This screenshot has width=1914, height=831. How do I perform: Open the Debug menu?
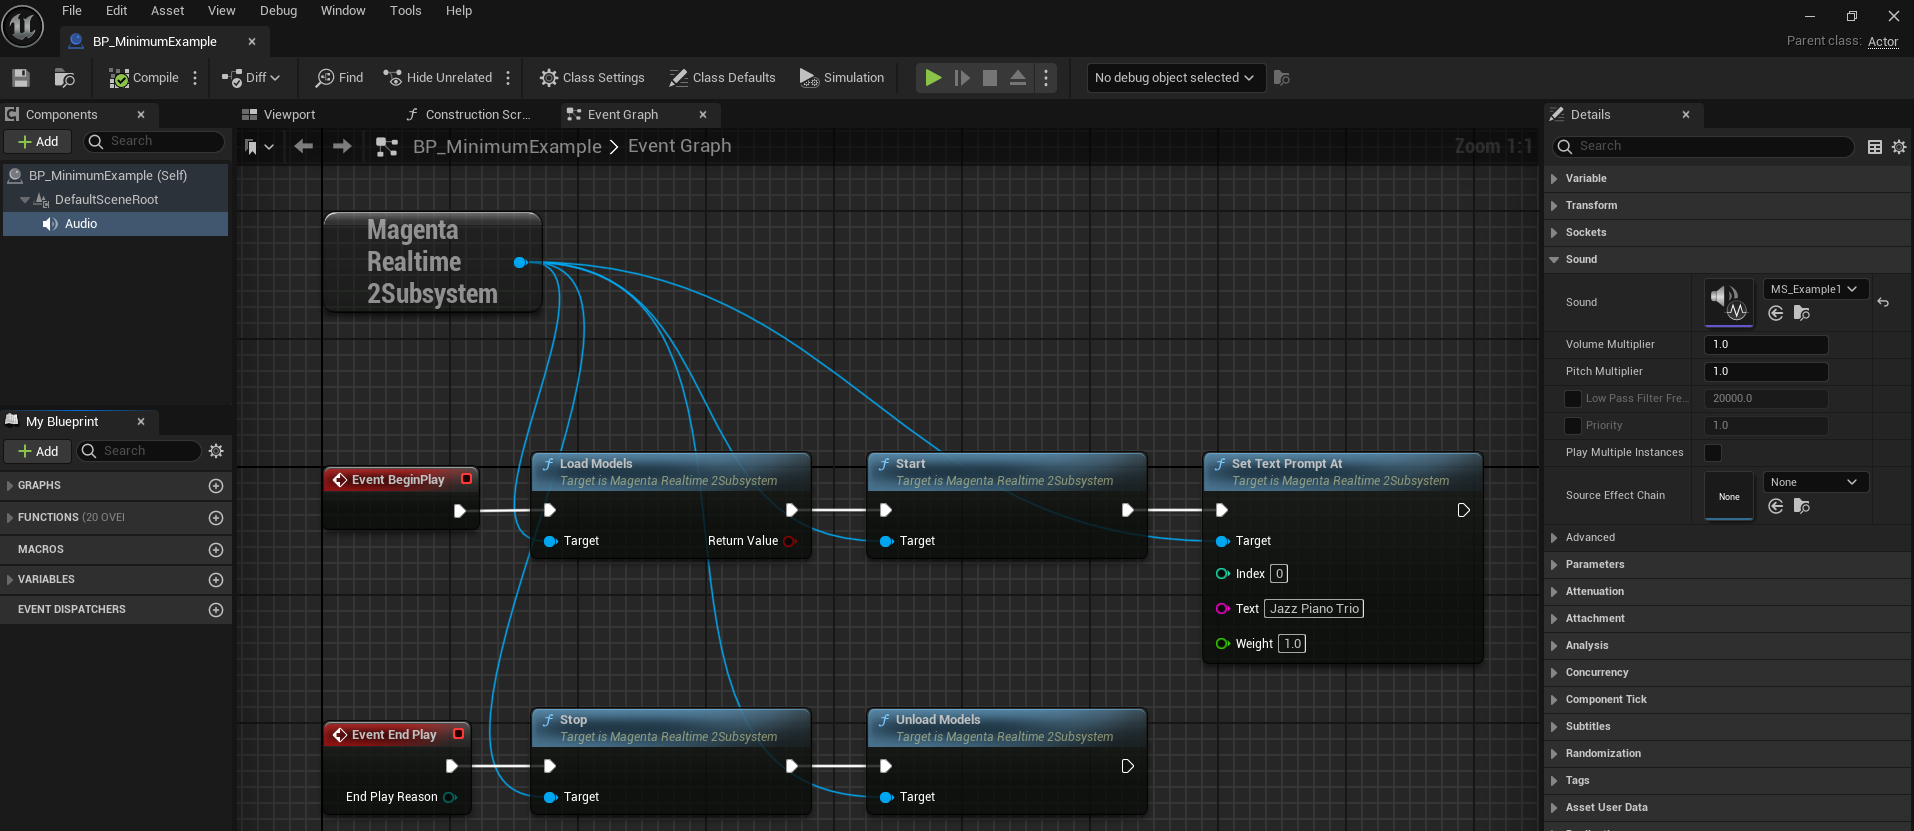[278, 11]
